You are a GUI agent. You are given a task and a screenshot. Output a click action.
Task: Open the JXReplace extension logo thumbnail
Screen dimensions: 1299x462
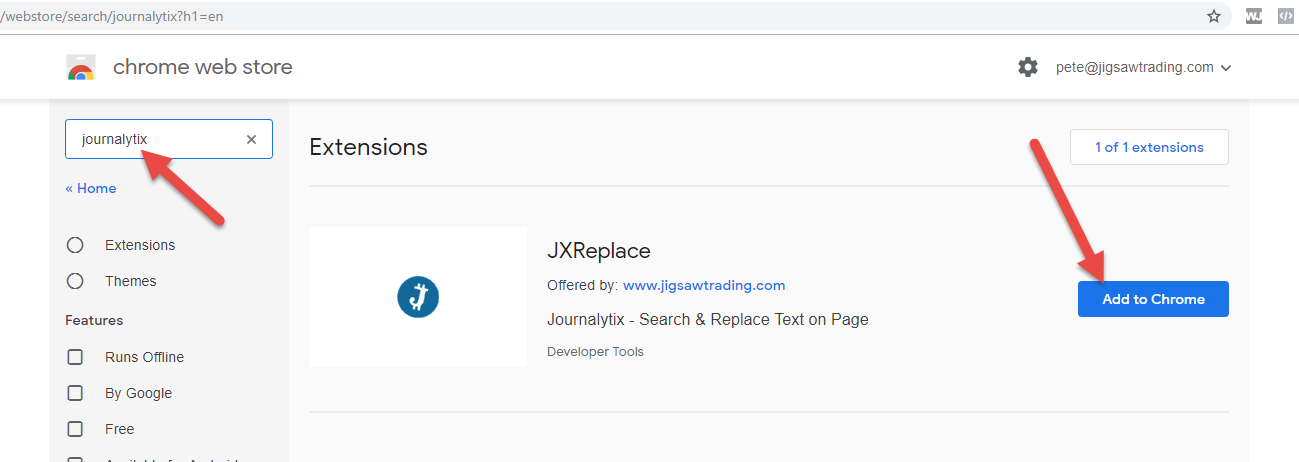click(x=418, y=297)
